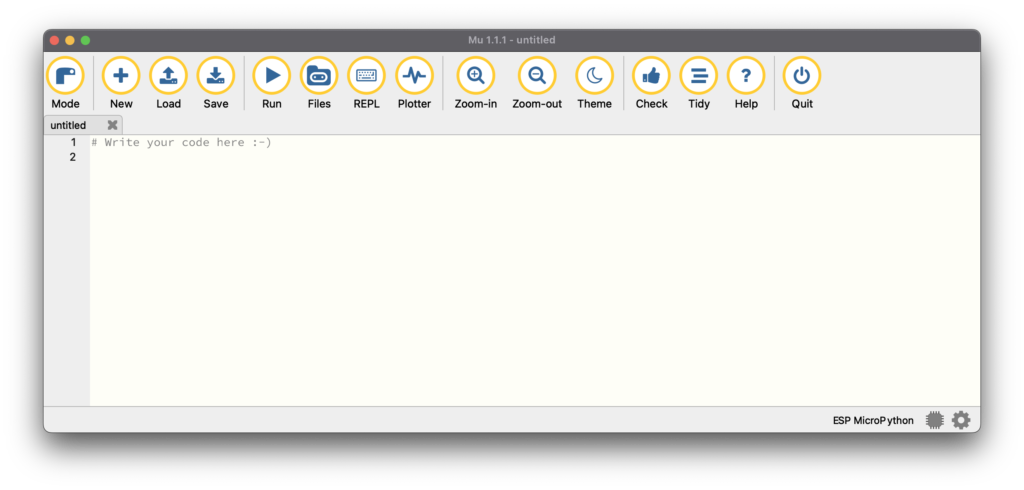Viewport: 1024px width, 490px height.
Task: Save the current script
Action: tap(216, 83)
